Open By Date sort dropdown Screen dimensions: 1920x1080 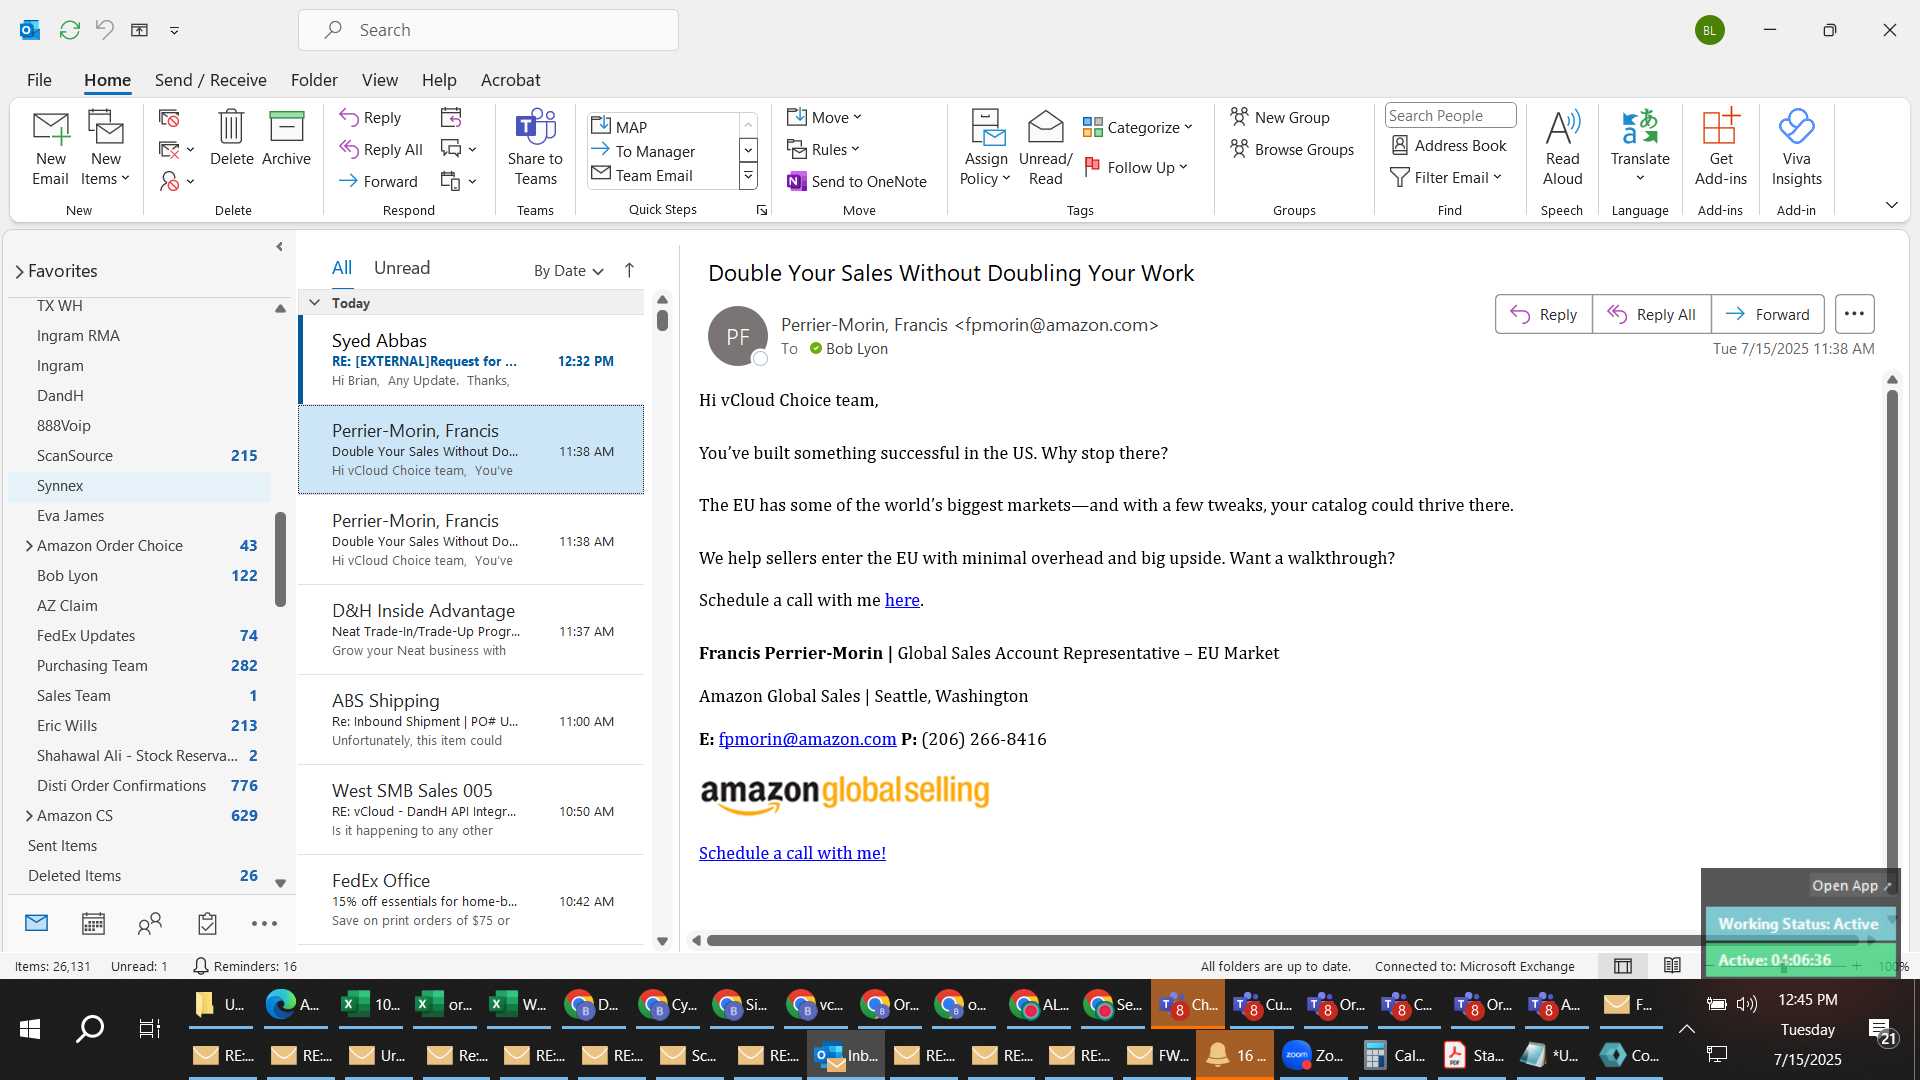[x=568, y=270]
